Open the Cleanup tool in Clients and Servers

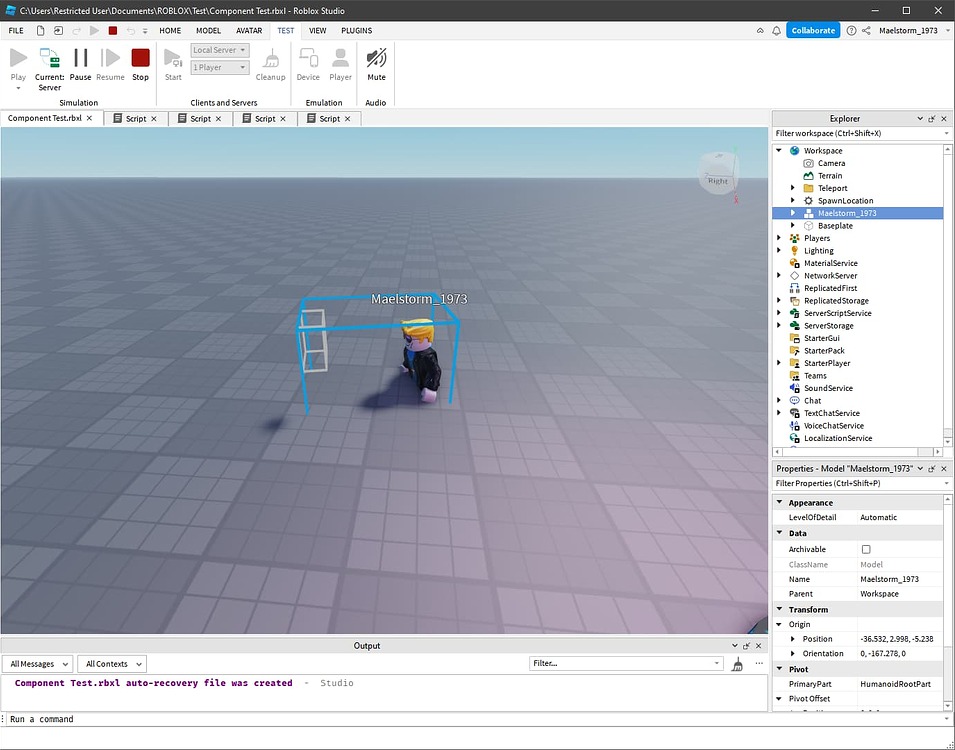(270, 62)
